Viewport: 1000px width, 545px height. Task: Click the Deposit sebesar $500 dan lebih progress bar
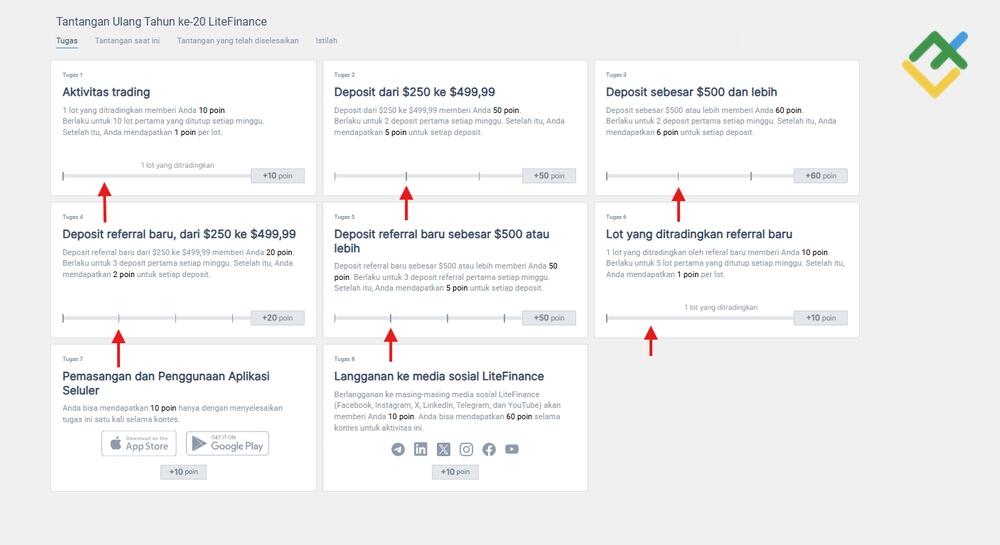pos(700,176)
